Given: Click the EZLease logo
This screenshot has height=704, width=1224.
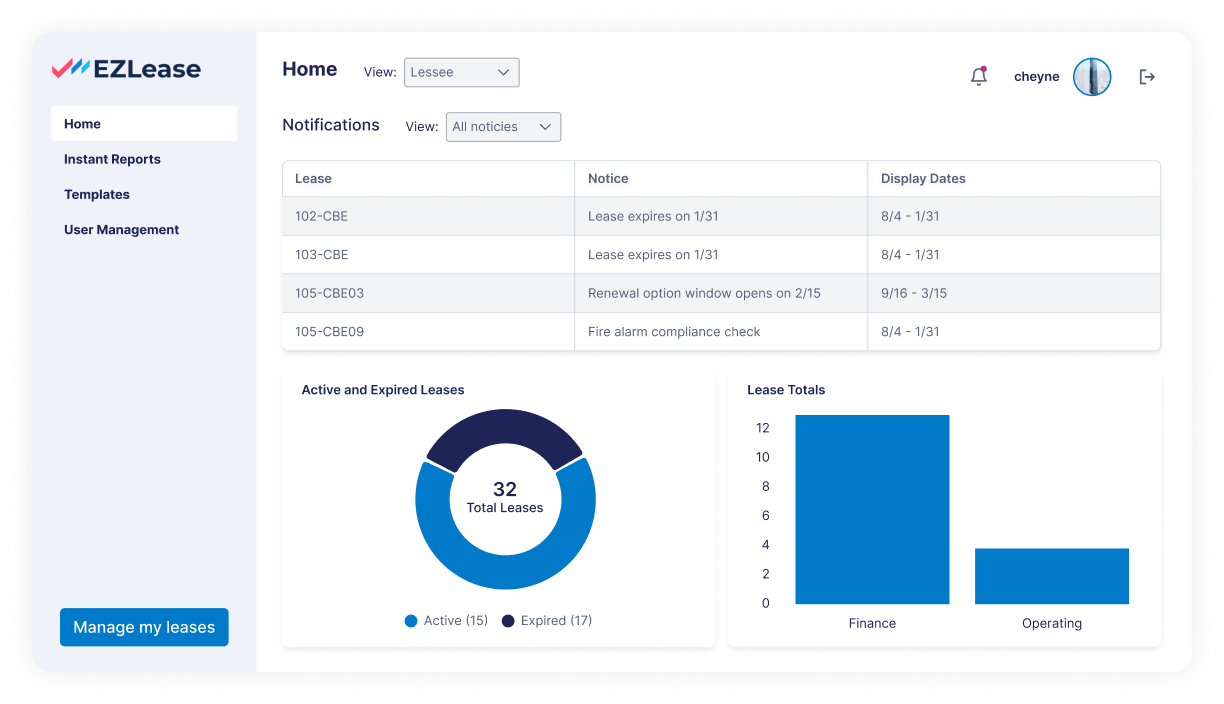Looking at the screenshot, I should [x=126, y=68].
